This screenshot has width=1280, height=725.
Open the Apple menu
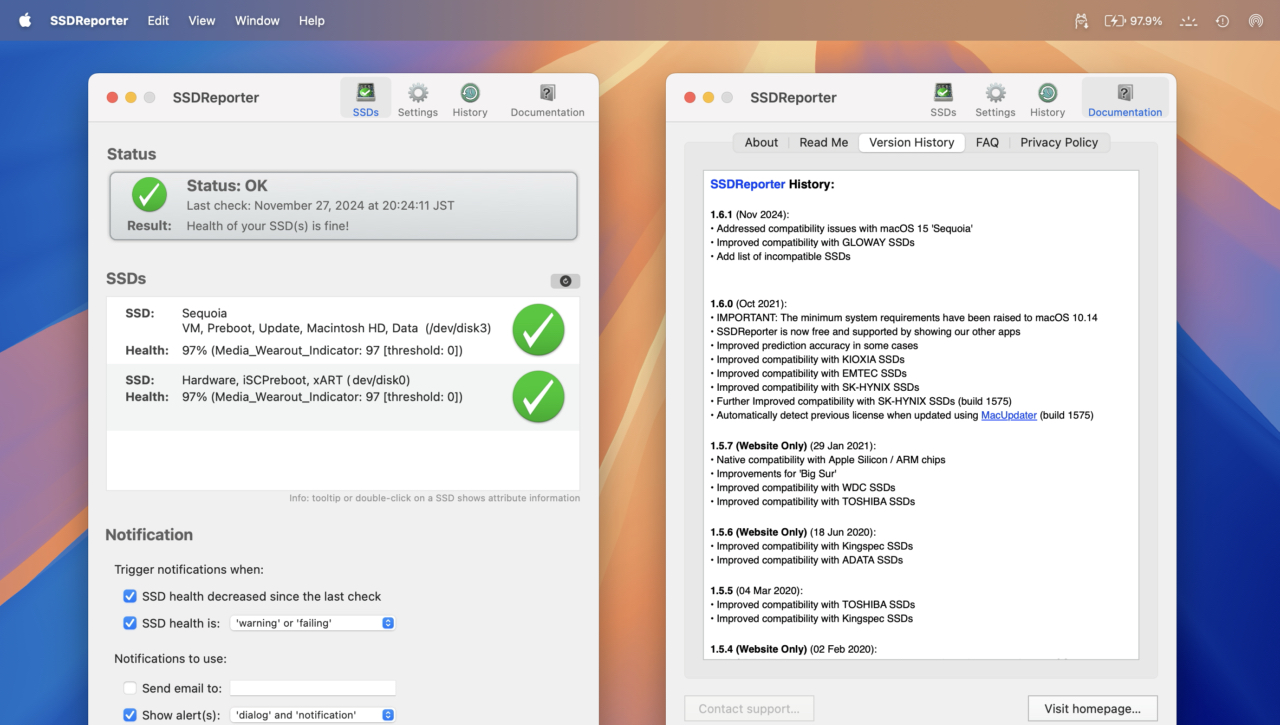(x=25, y=20)
